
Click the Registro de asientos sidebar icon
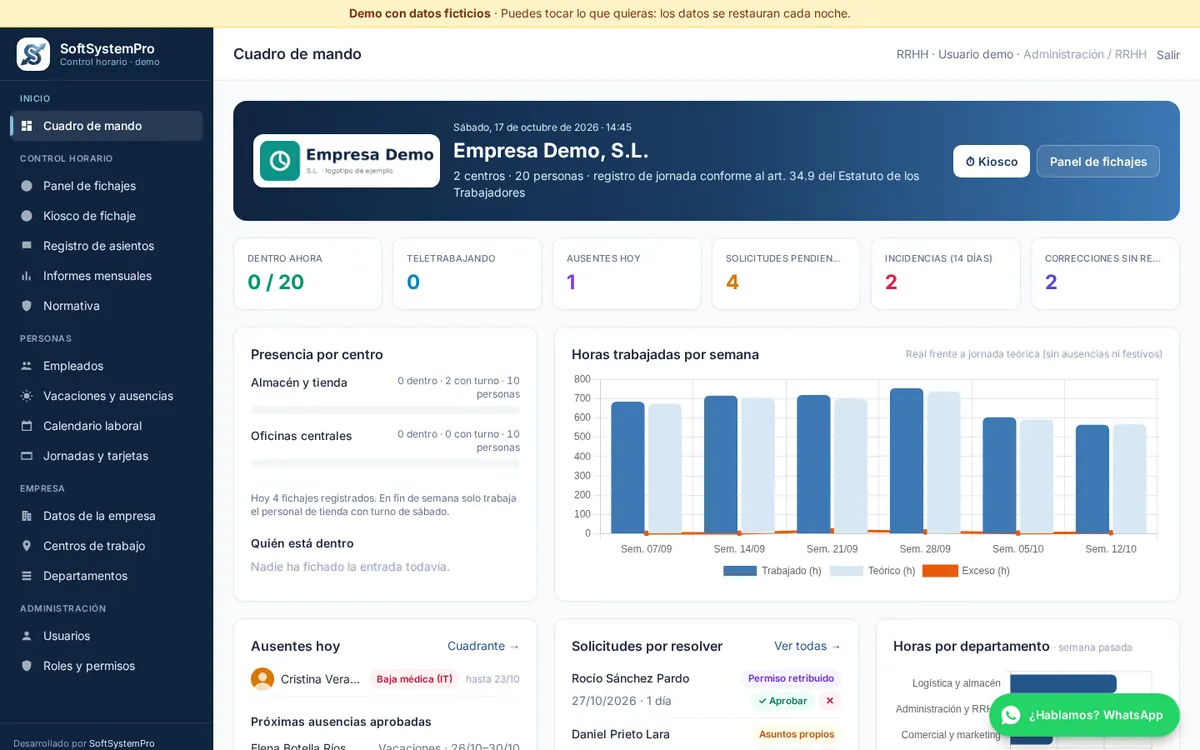[27, 246]
